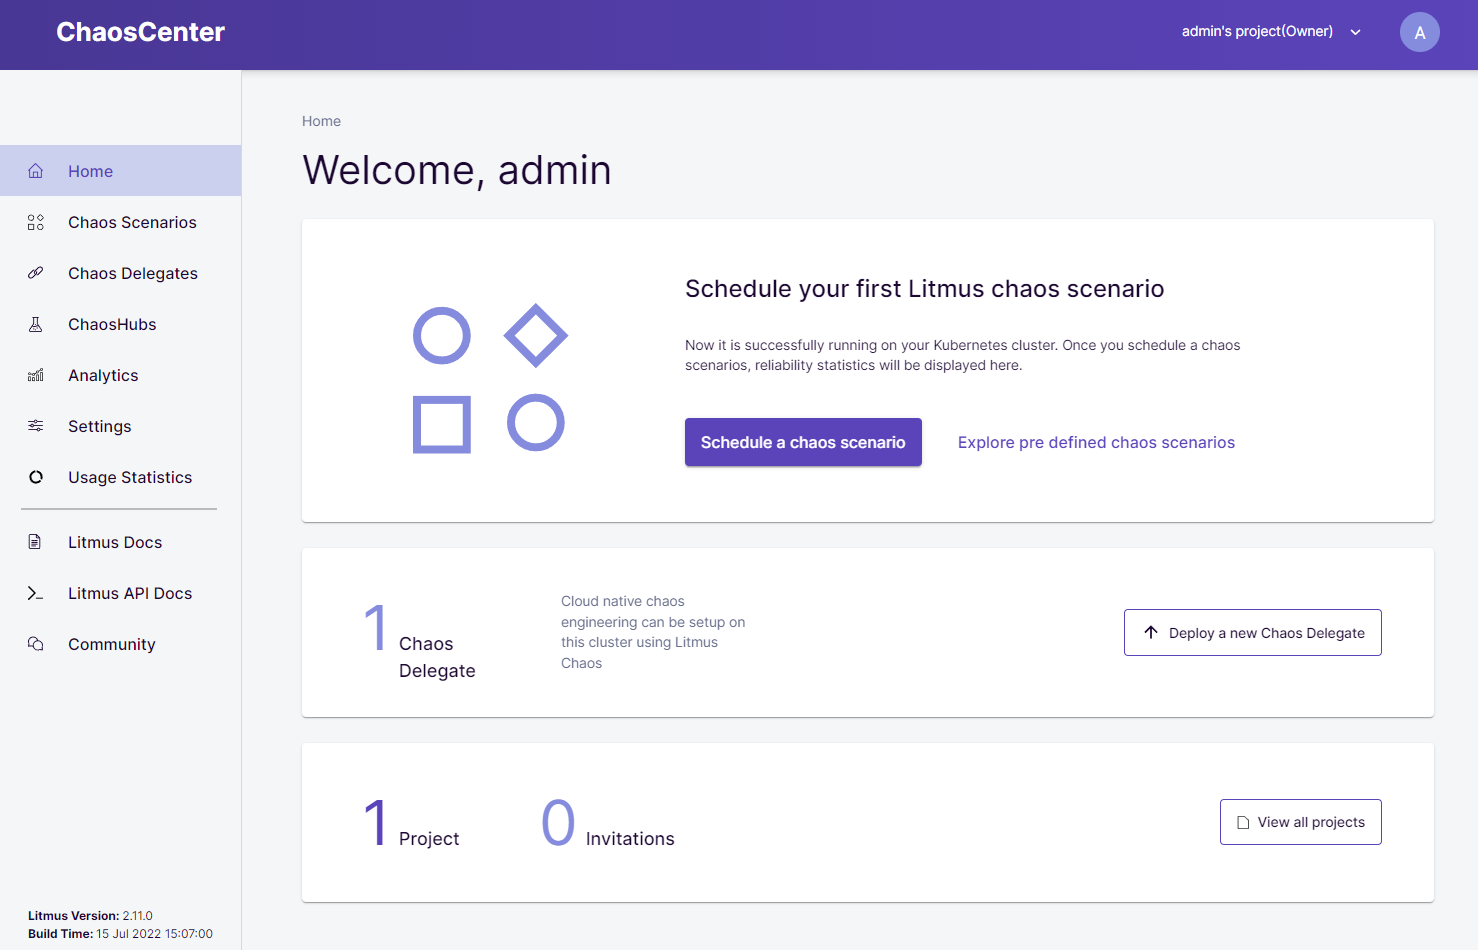Screen dimensions: 1478x950
Task: Click the Settings sliders icon
Action: point(36,426)
